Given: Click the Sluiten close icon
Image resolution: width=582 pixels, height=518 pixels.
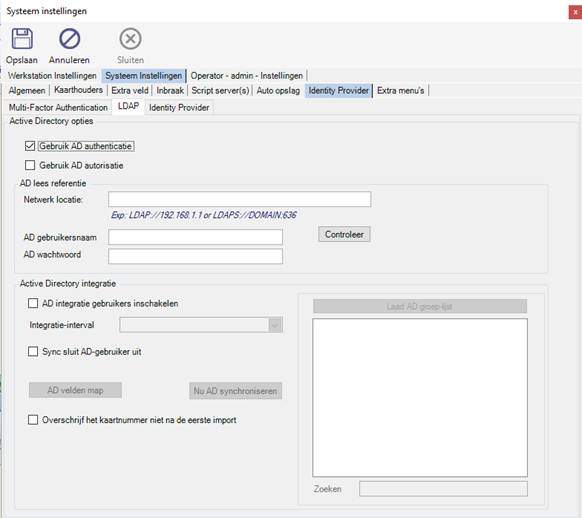Looking at the screenshot, I should pos(130,39).
